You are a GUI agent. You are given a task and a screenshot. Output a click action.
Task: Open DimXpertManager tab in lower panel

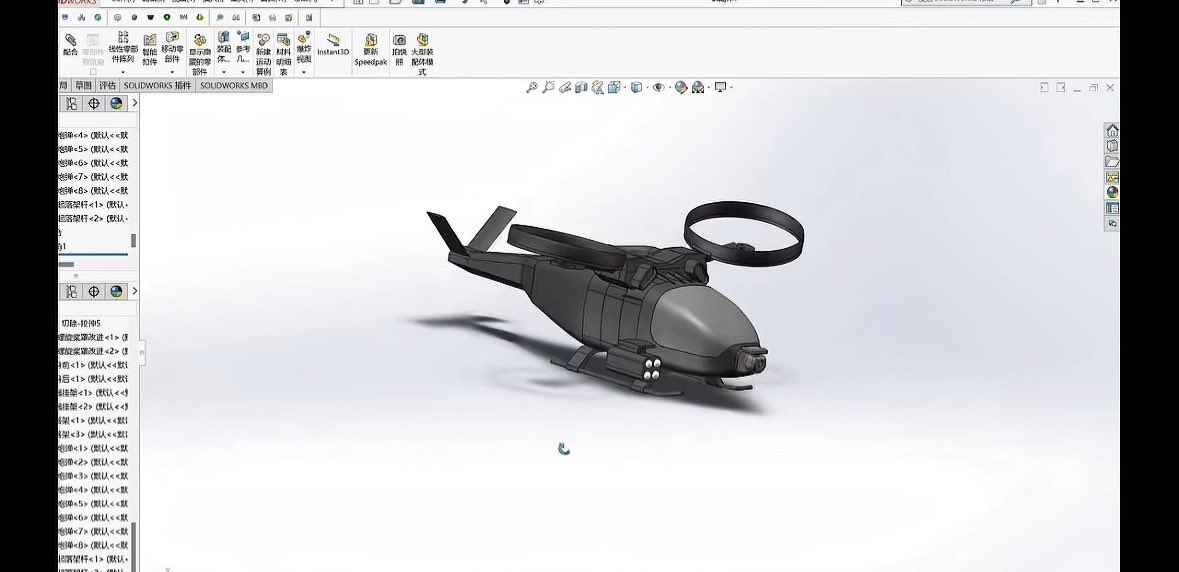[x=94, y=292]
